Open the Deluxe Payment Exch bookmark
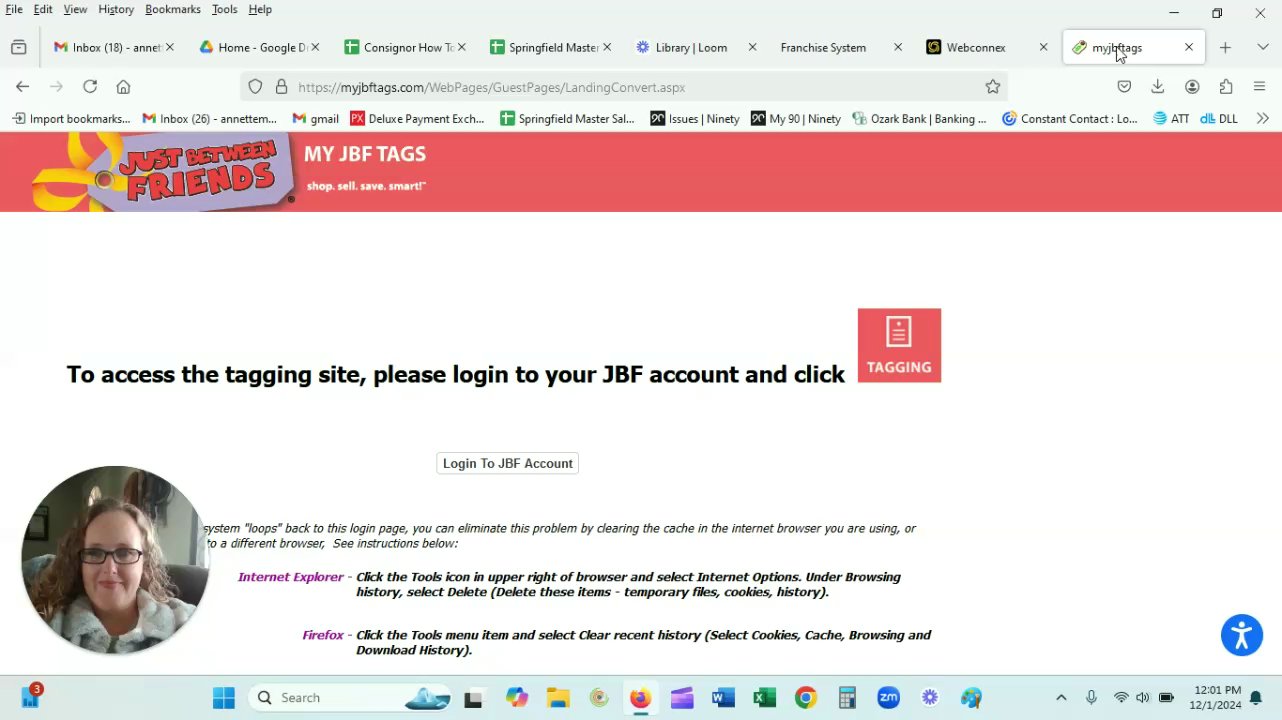 click(417, 118)
